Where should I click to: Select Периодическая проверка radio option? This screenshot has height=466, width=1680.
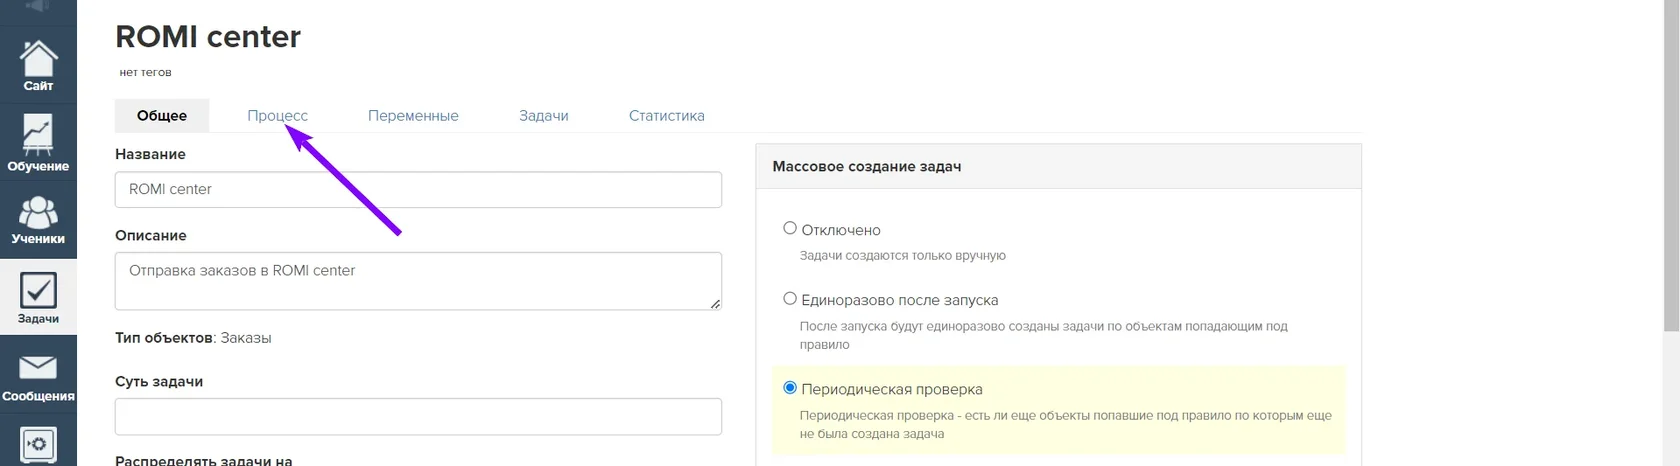point(790,387)
